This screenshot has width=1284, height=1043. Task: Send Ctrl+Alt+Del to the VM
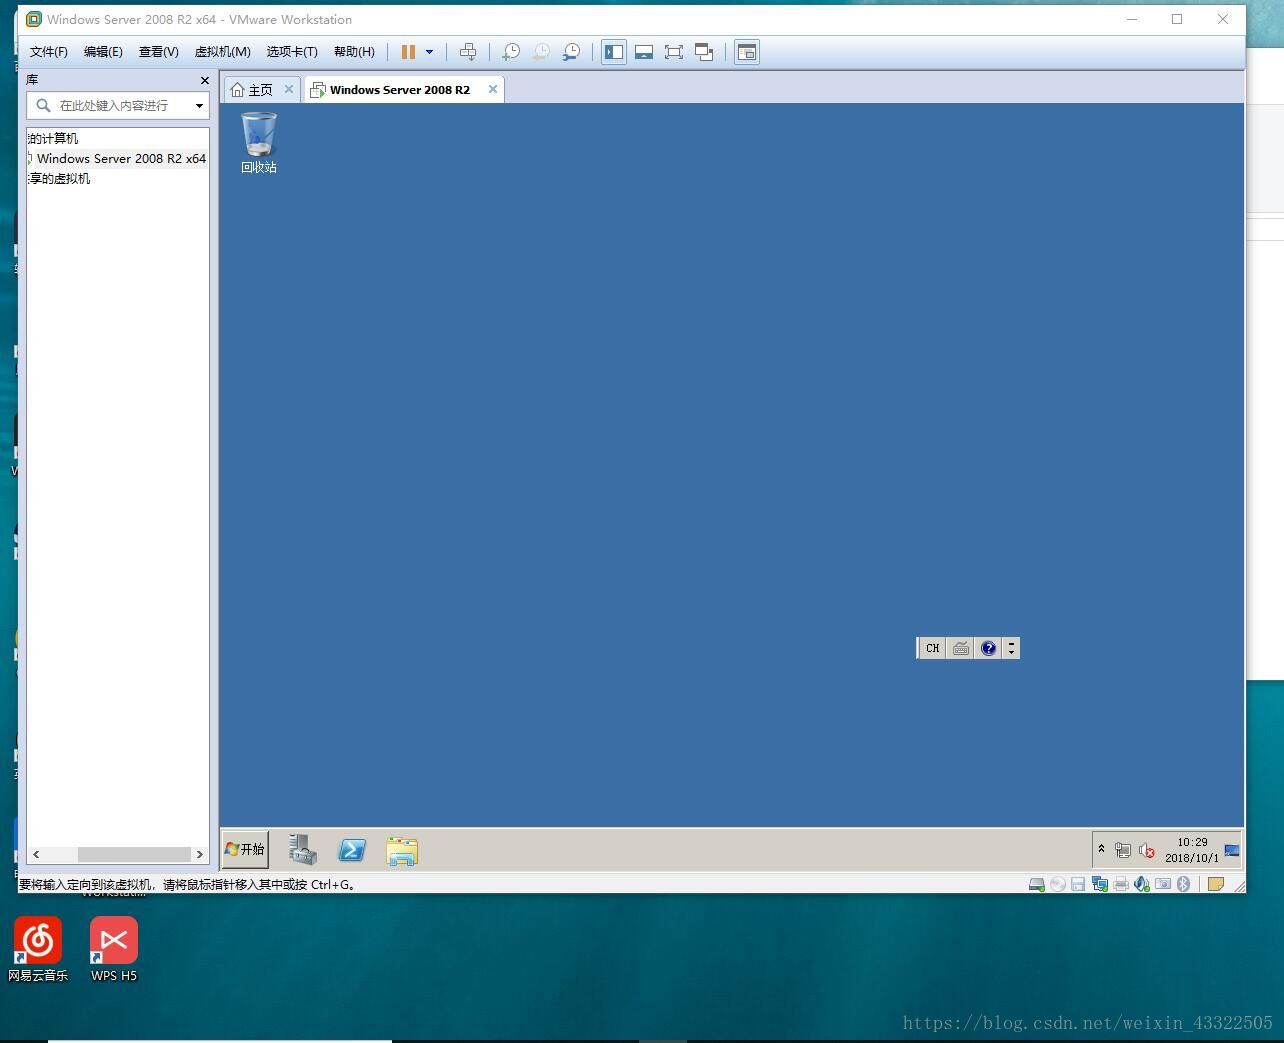[x=468, y=52]
